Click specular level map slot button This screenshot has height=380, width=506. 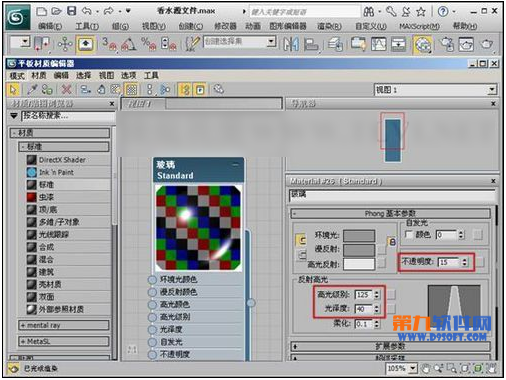(391, 295)
